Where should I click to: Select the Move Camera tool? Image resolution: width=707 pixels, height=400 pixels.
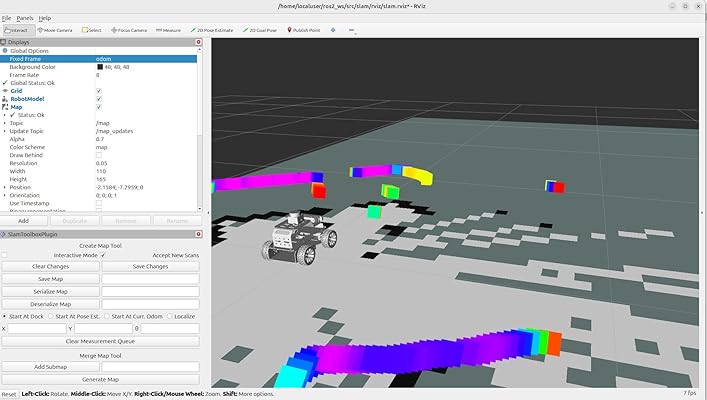coord(54,30)
